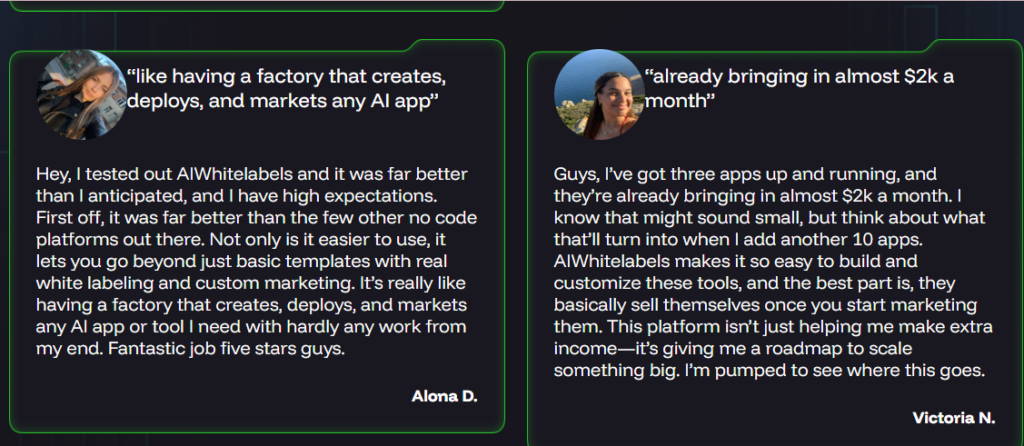
Task: Select the "like having a factory that creates" headline
Action: coord(287,77)
